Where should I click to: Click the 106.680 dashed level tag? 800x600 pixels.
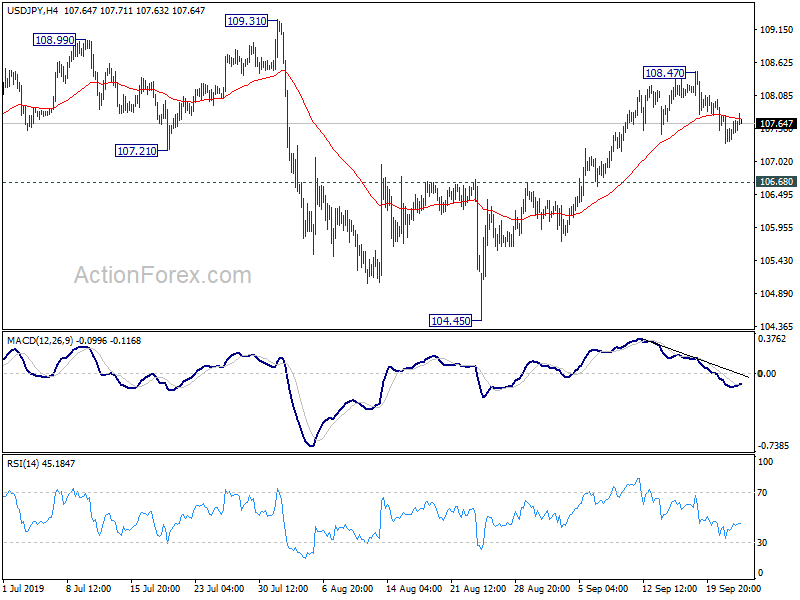coord(776,182)
